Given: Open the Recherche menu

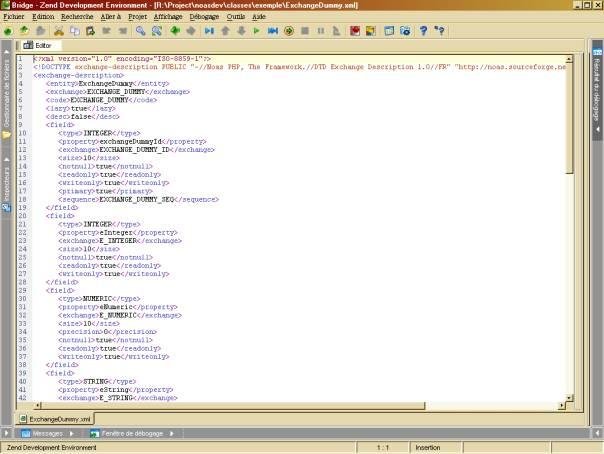Looking at the screenshot, I should [x=77, y=17].
